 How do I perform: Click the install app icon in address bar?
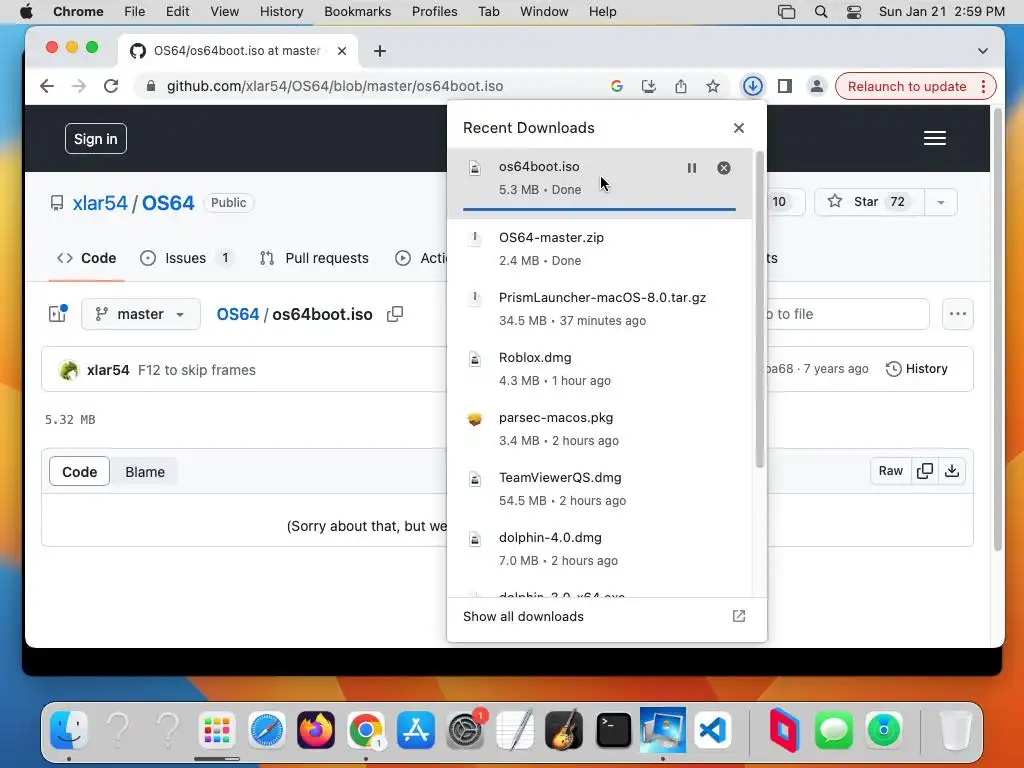[x=648, y=86]
